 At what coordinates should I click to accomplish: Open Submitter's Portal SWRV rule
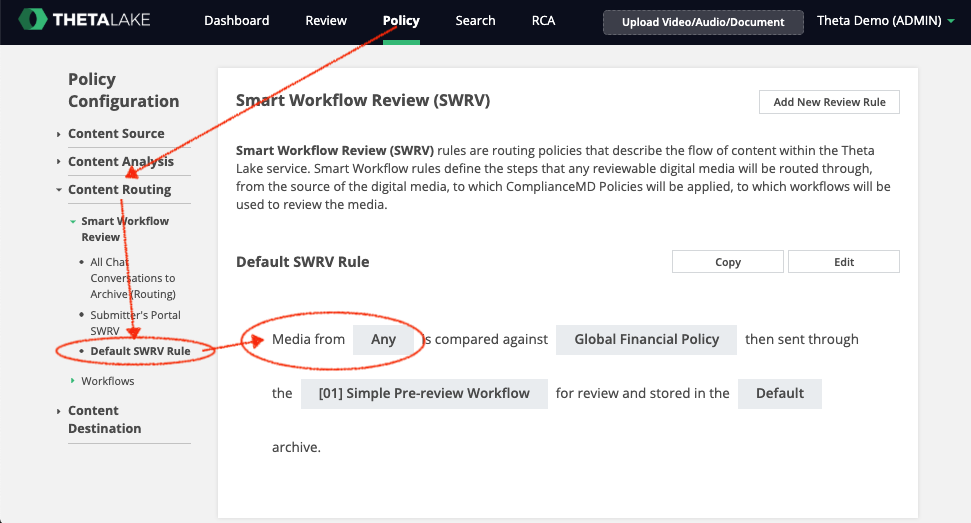tap(136, 322)
